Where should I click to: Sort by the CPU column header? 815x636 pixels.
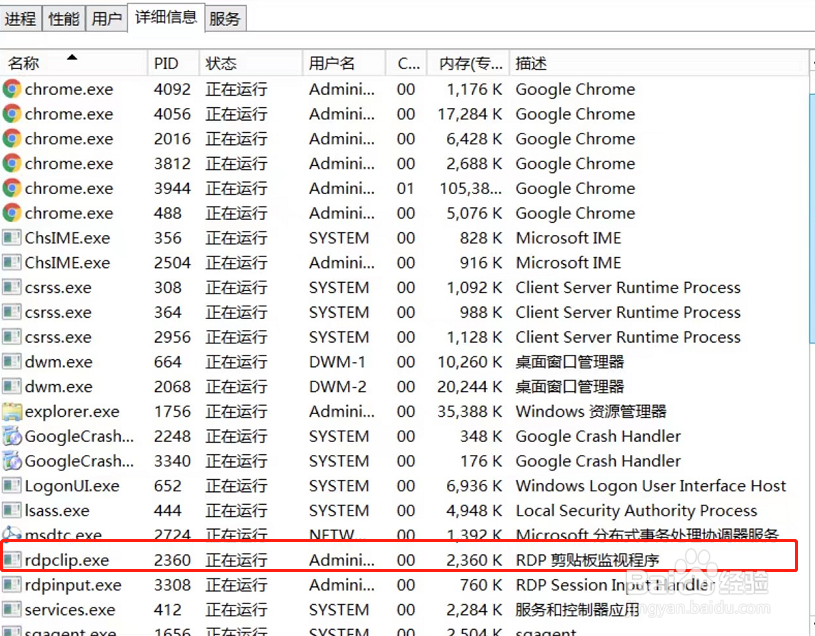(x=406, y=63)
